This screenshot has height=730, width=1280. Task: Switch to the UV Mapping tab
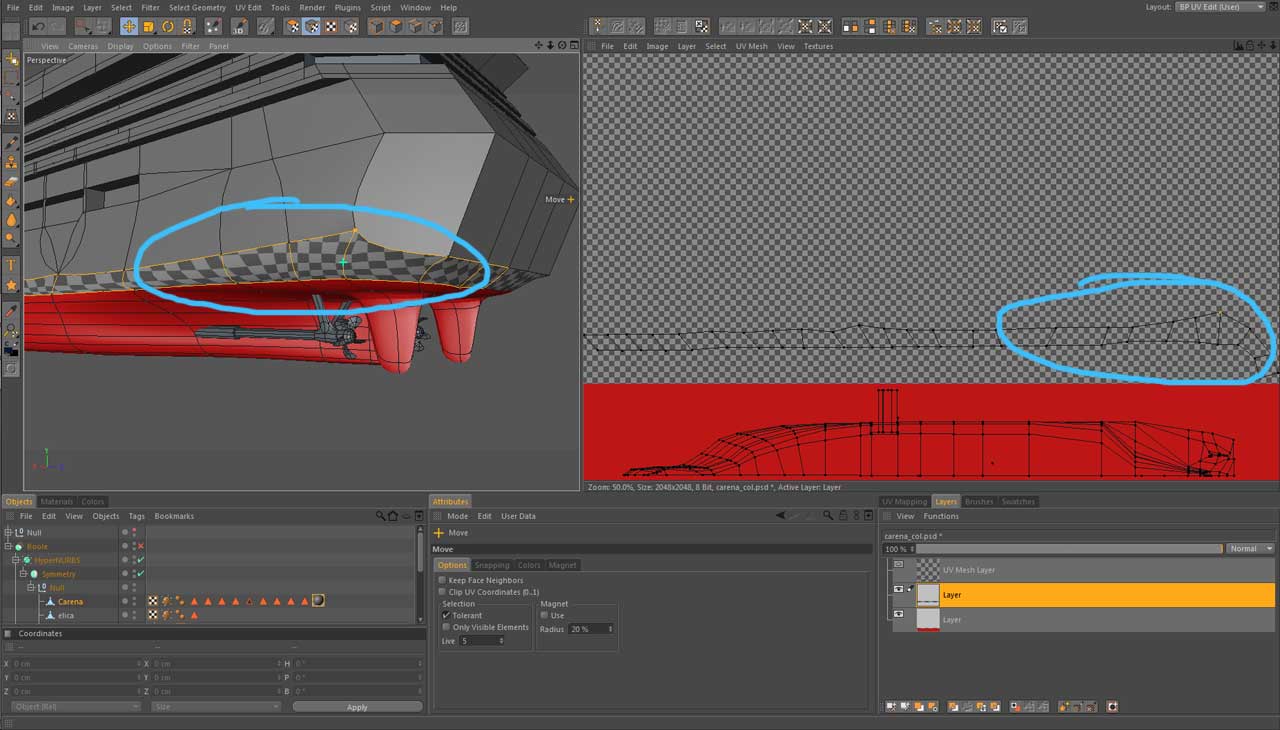pyautogui.click(x=904, y=501)
